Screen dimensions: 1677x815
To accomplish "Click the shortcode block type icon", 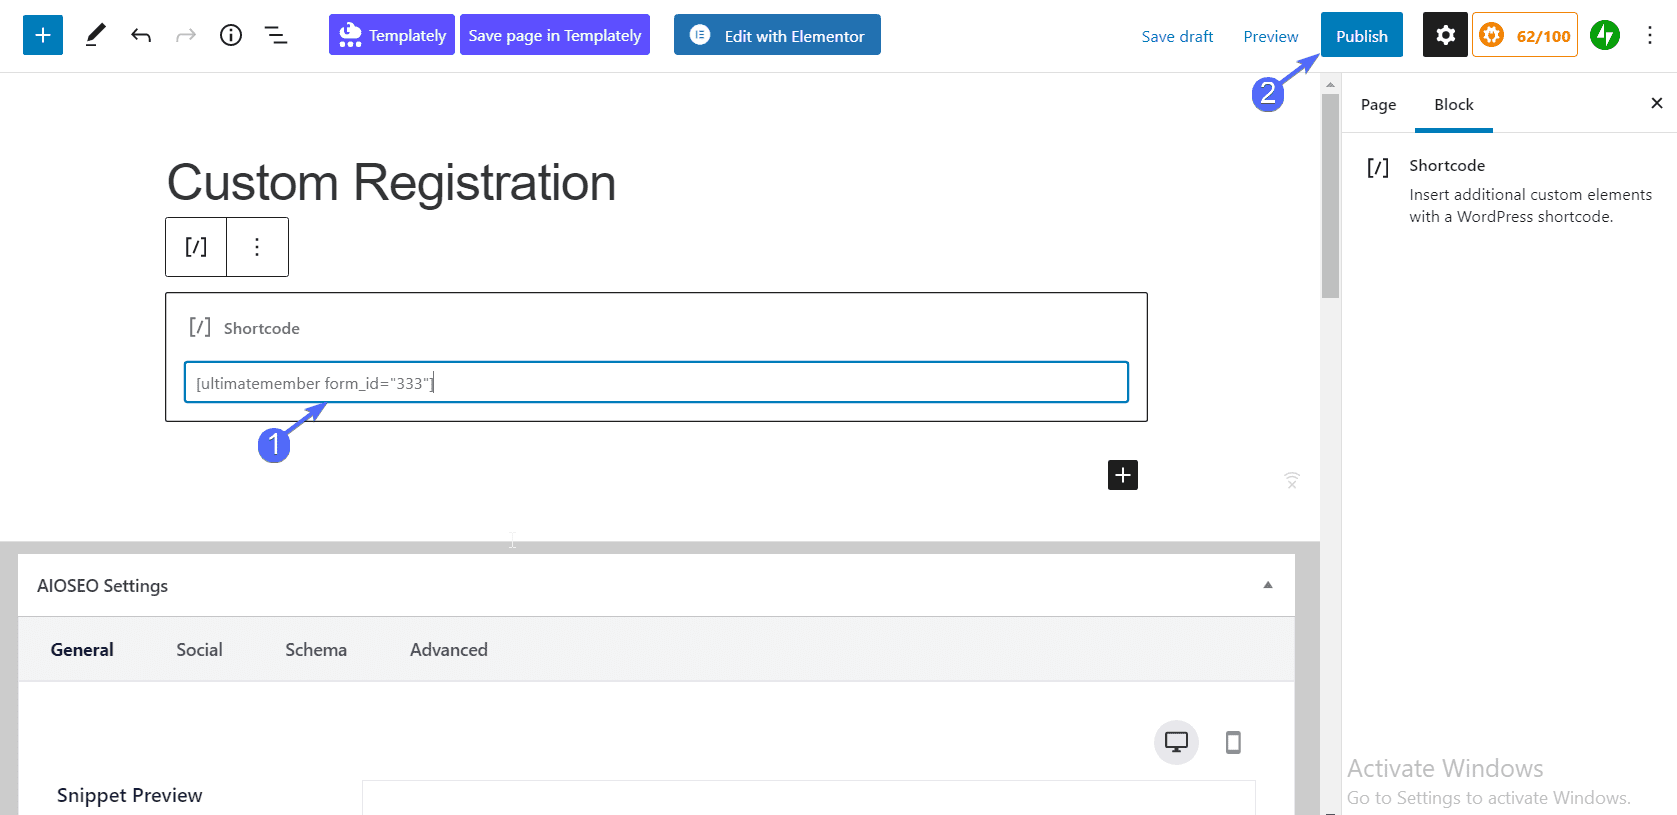I will click(x=196, y=247).
